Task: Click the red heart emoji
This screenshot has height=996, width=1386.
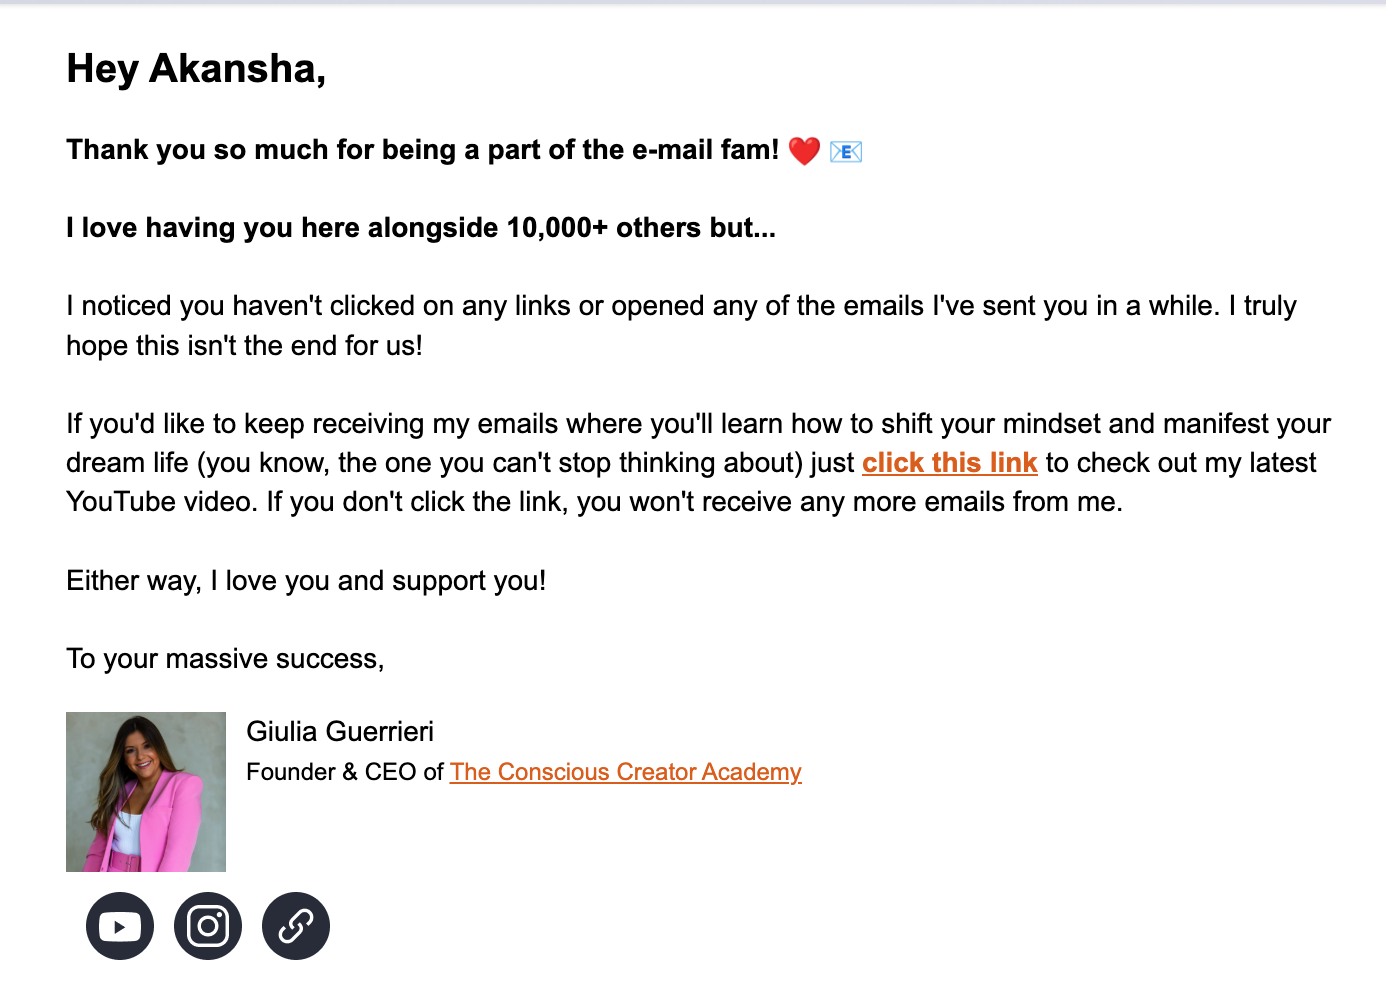Action: 803,151
